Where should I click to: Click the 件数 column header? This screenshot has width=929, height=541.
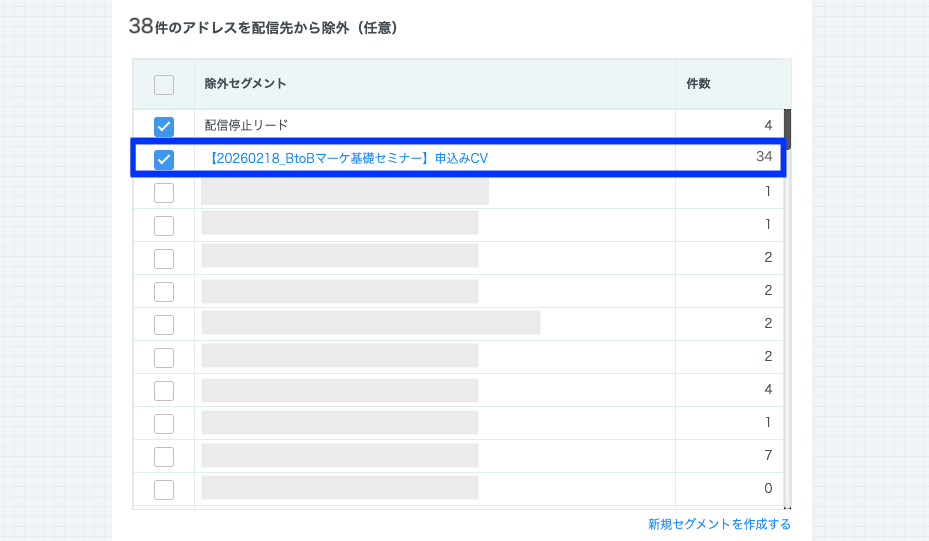click(698, 84)
